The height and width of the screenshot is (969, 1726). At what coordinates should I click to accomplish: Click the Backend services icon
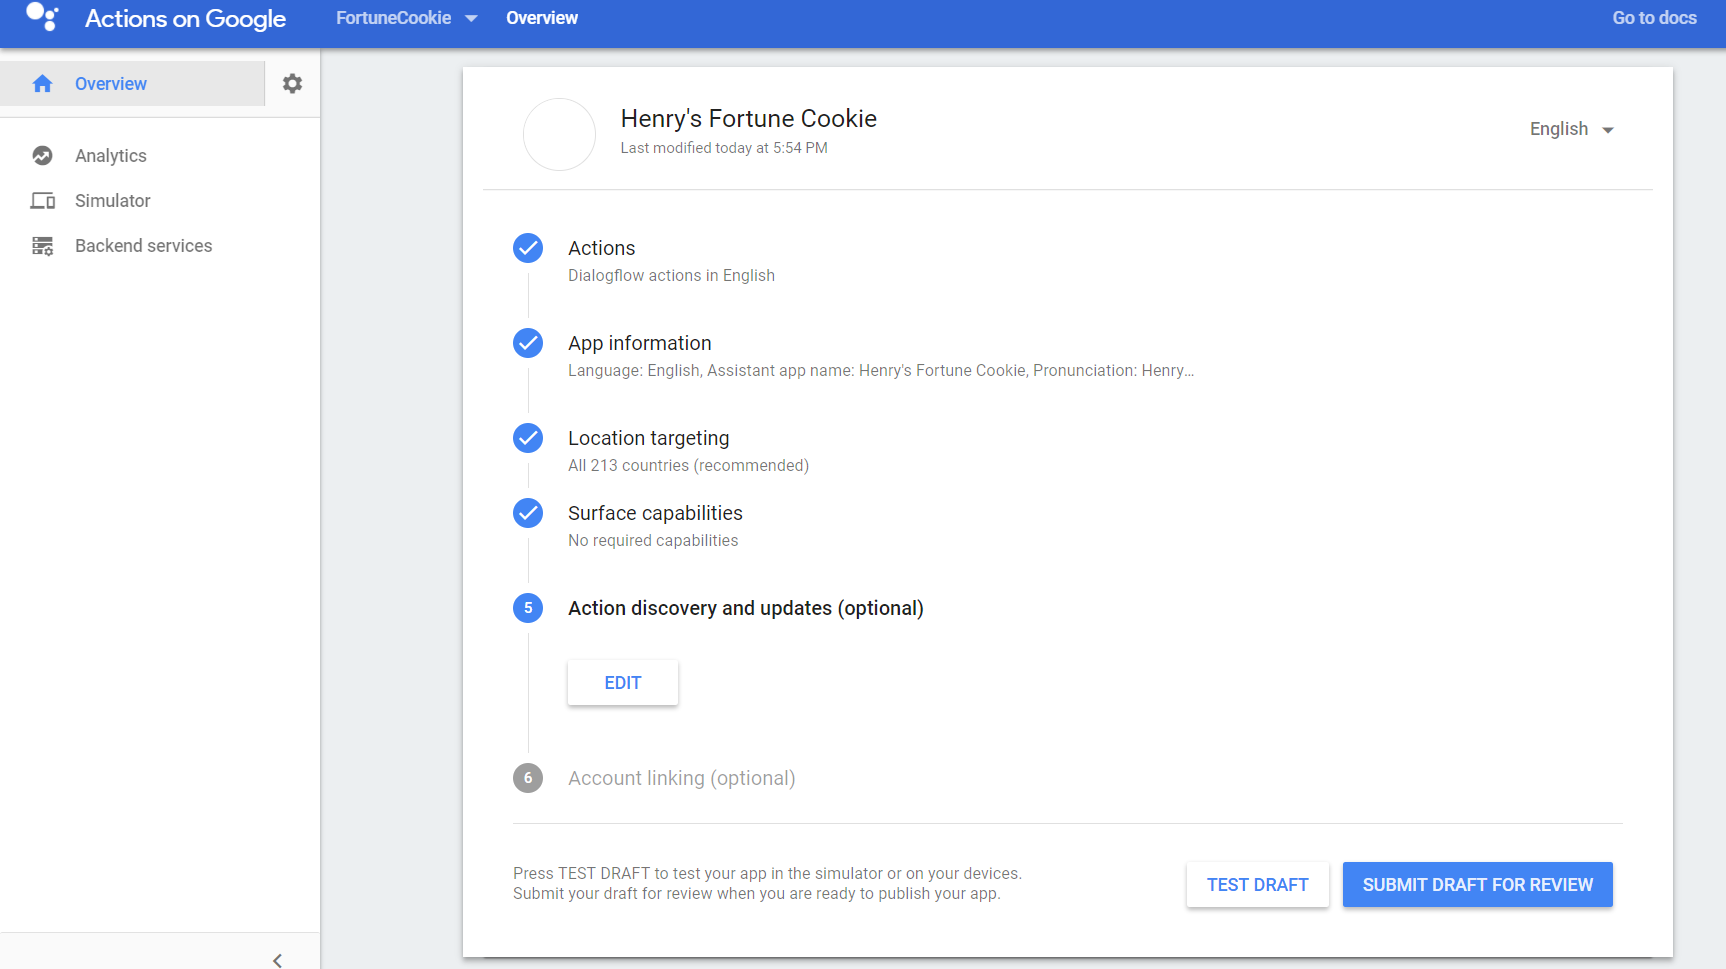tap(42, 246)
